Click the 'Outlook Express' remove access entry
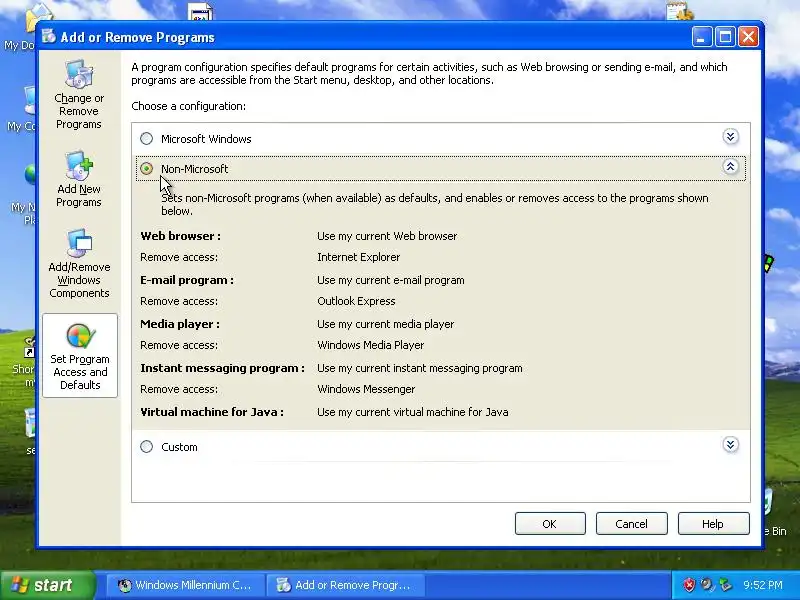Image resolution: width=800 pixels, height=600 pixels. coord(356,301)
